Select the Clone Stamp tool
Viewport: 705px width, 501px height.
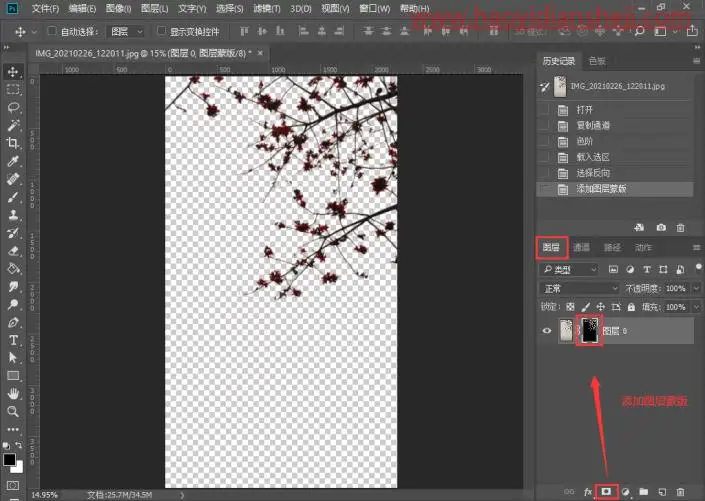click(x=13, y=215)
